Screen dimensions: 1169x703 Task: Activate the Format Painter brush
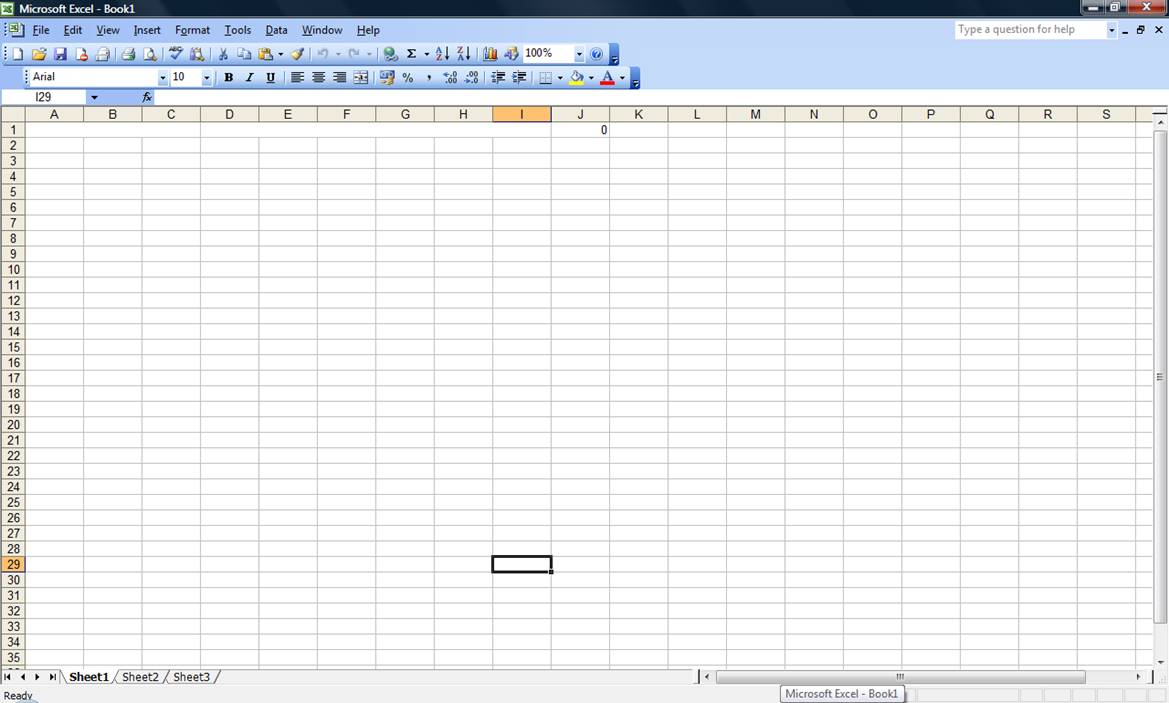(297, 54)
